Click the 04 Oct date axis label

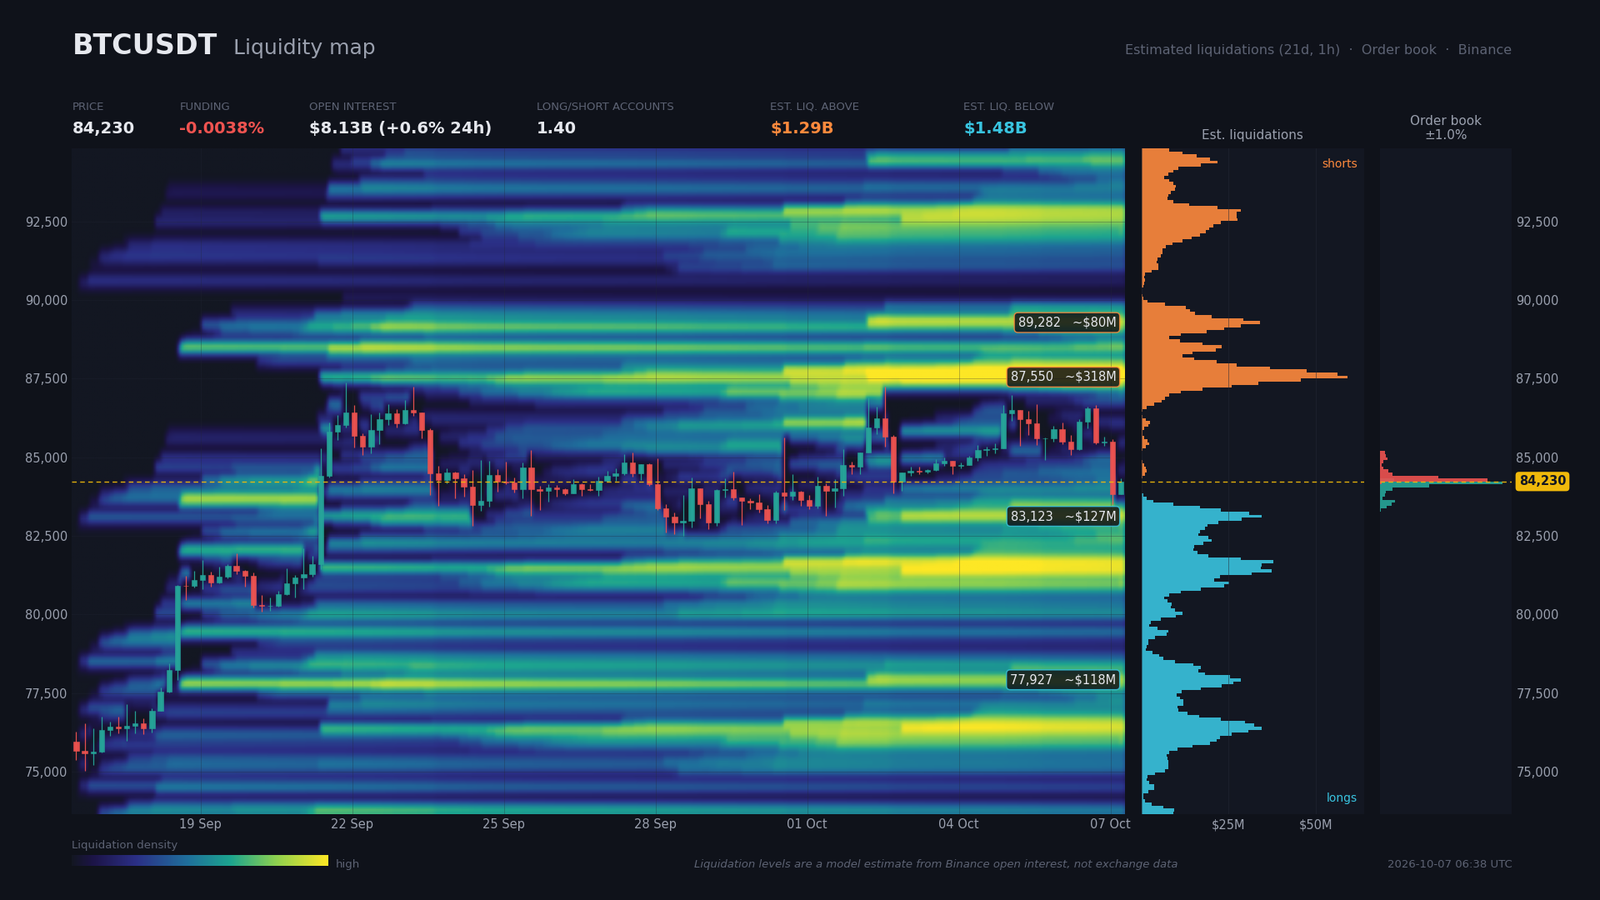point(958,824)
